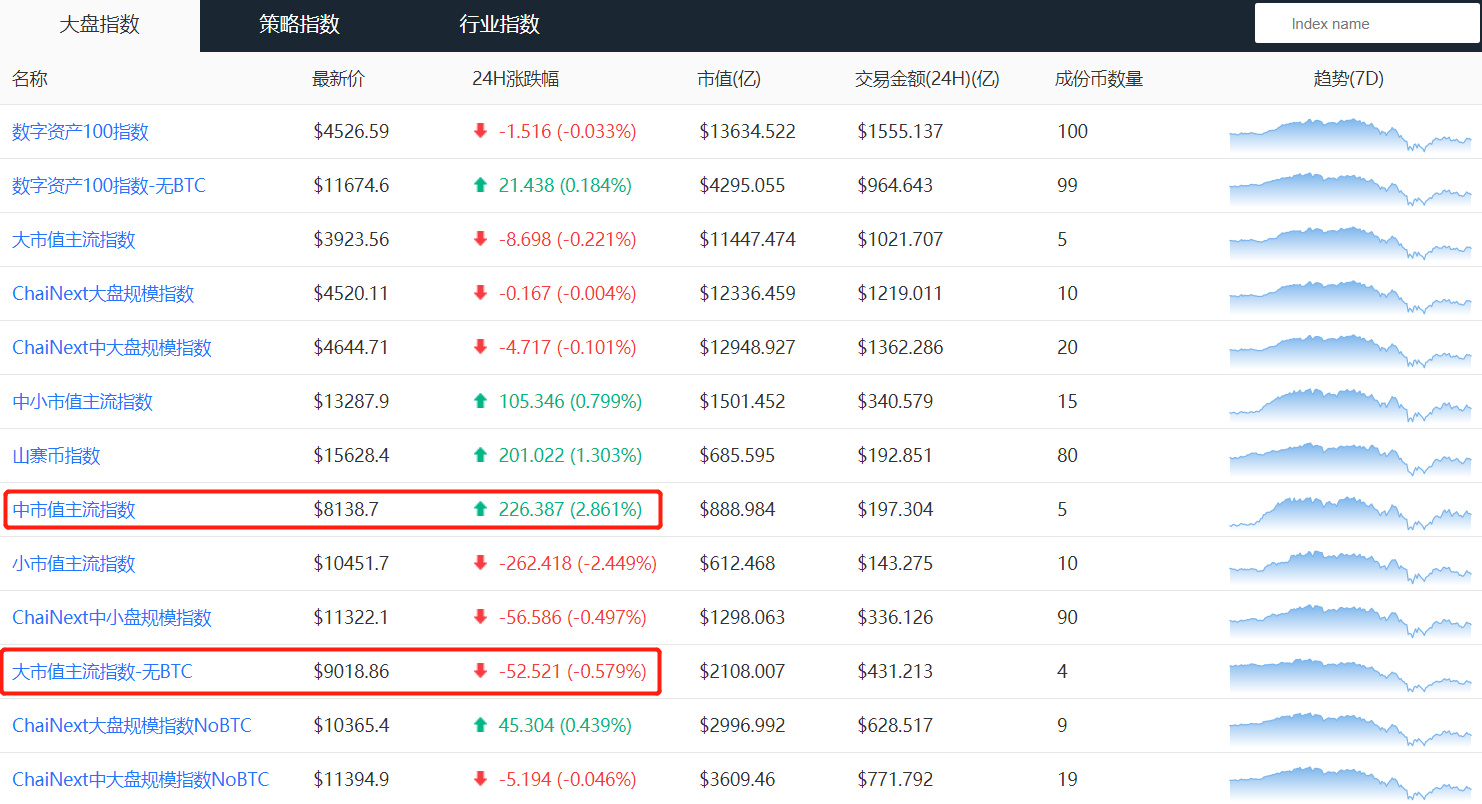Open 小市值主流指数 link
Screen dimensions: 1482x804
(x=73, y=563)
